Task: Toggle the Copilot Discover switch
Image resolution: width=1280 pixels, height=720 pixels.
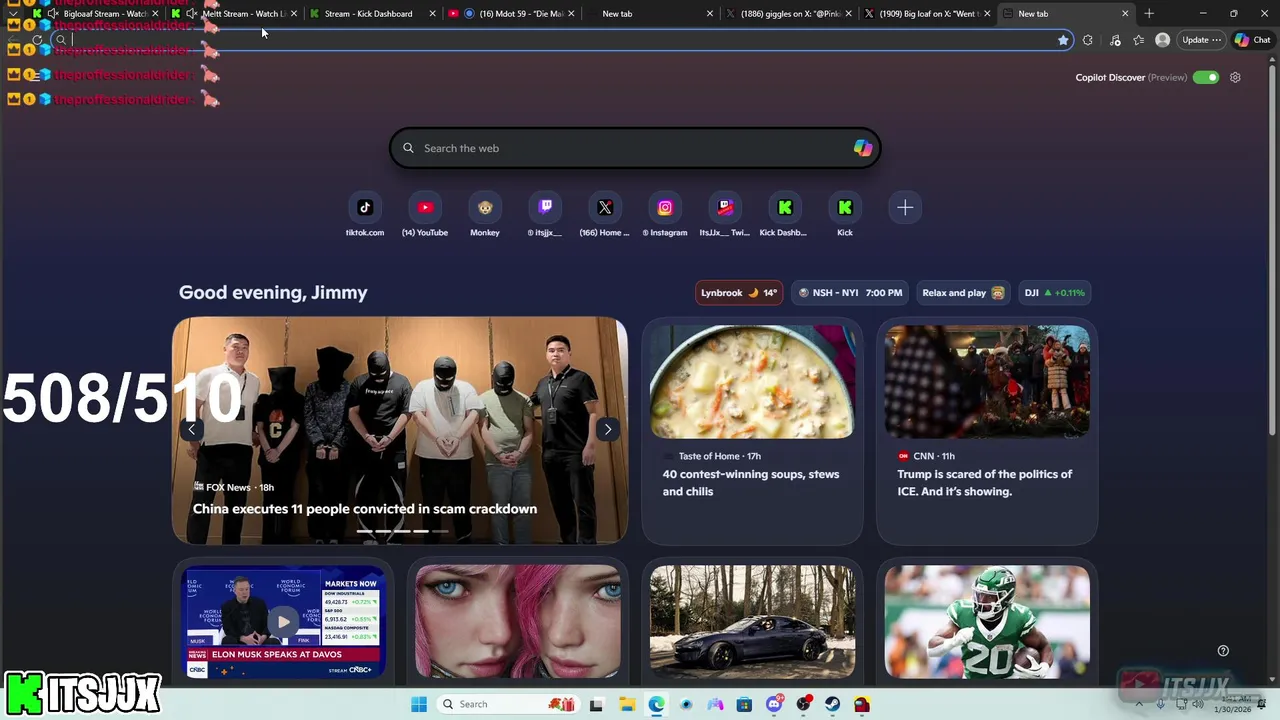Action: click(x=1206, y=77)
